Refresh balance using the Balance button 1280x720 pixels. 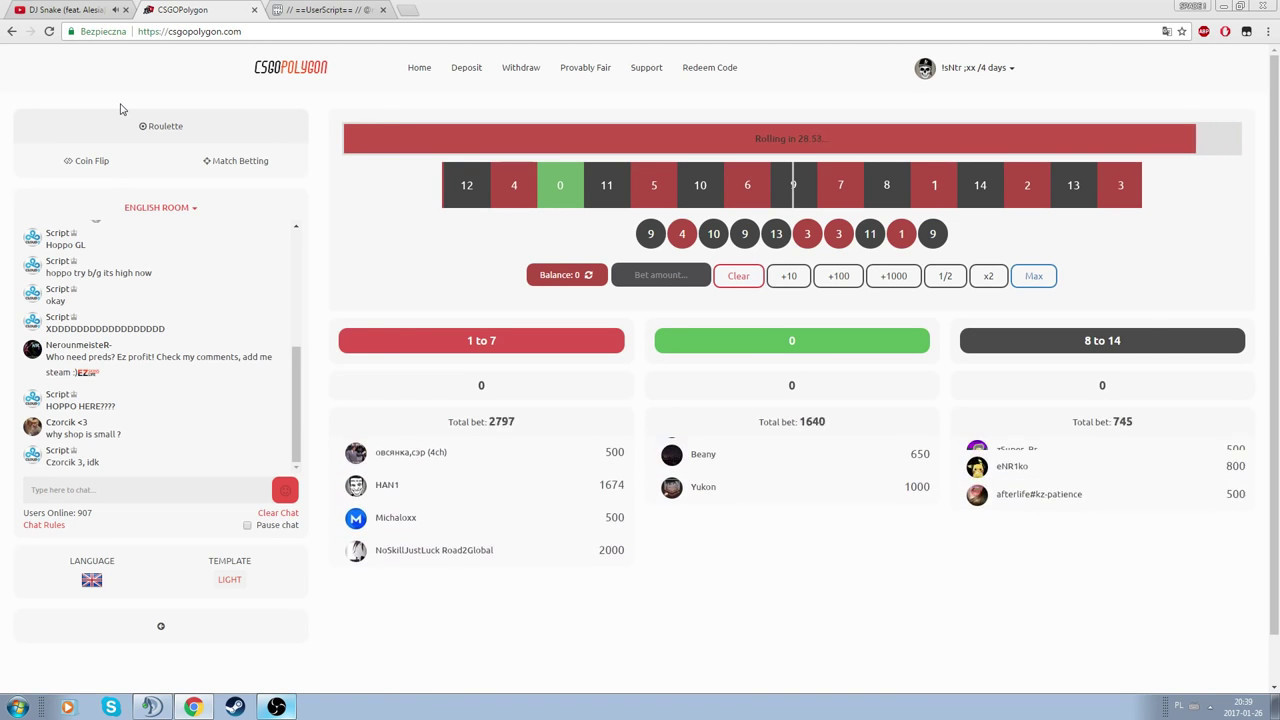pos(567,275)
